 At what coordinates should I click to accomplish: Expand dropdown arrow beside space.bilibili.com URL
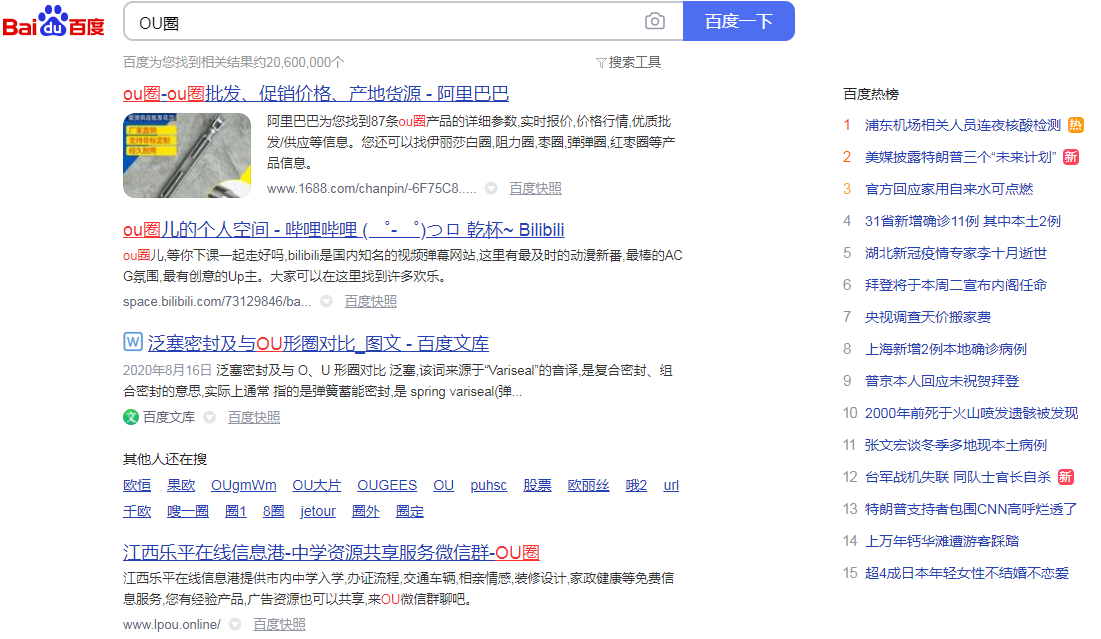tap(327, 301)
